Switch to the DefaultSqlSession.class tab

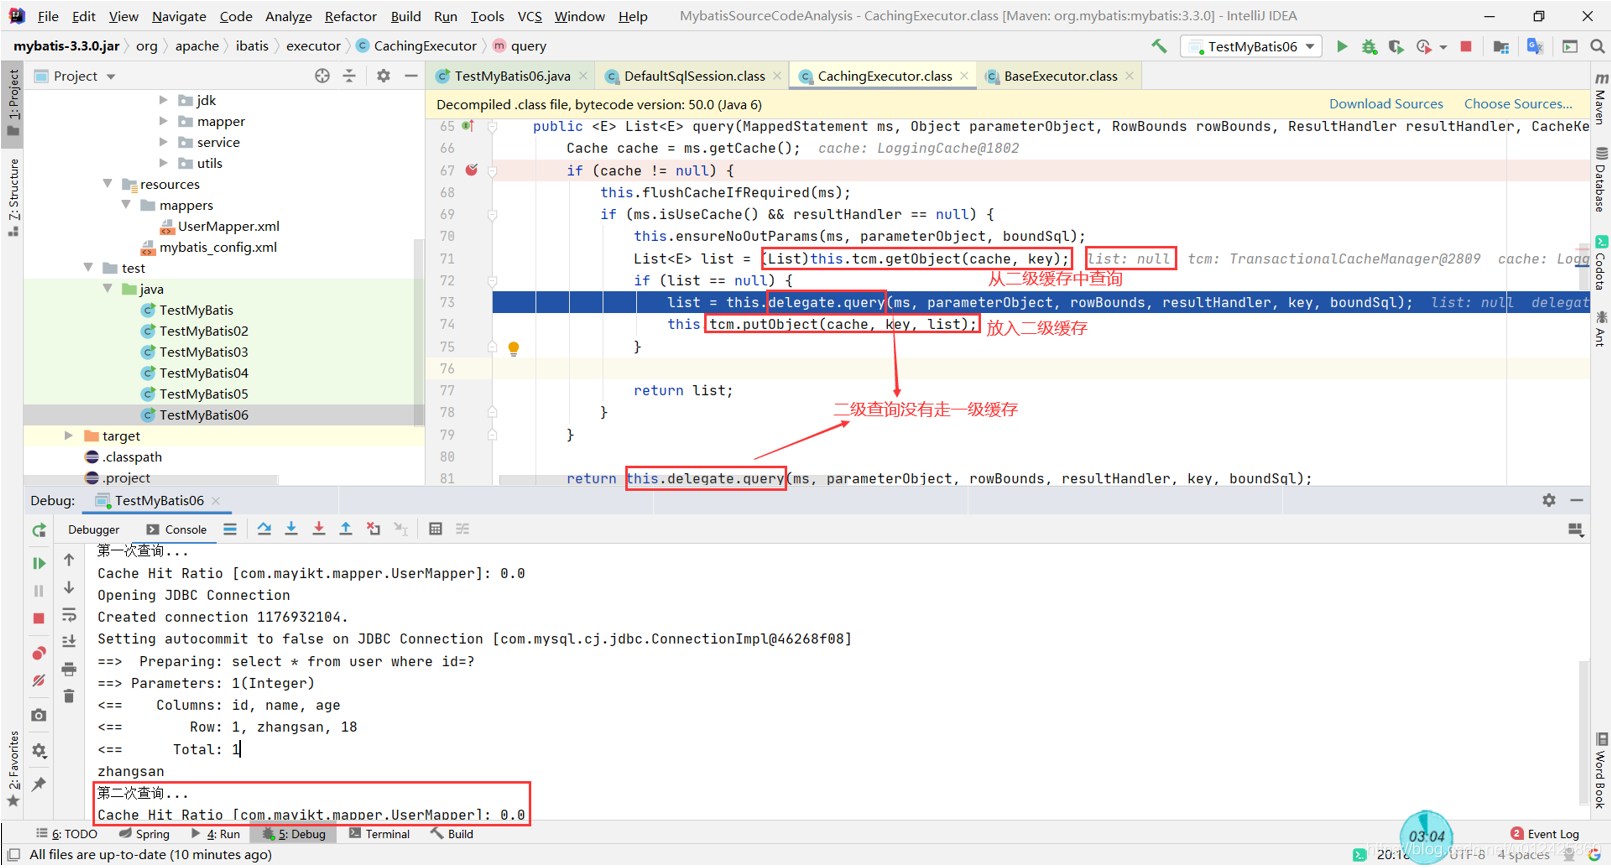(x=694, y=76)
